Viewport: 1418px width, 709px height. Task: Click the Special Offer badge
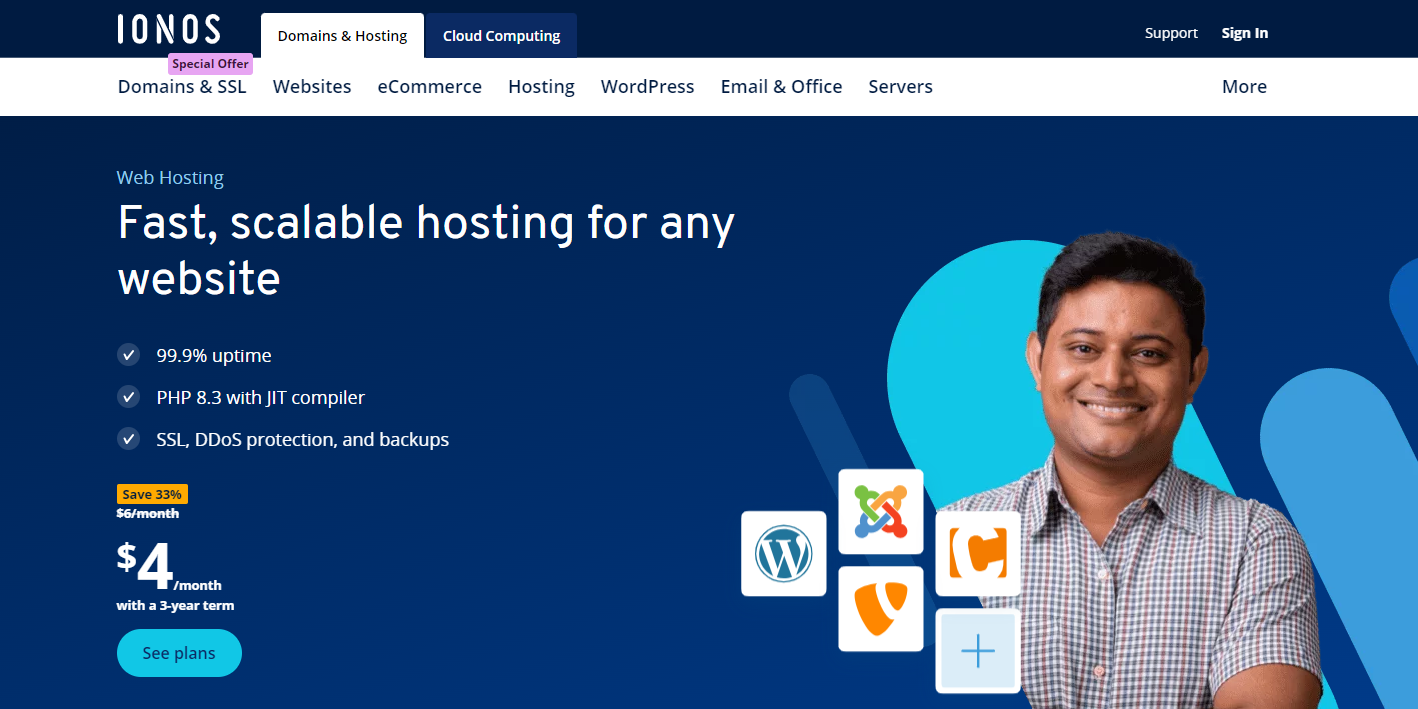click(x=210, y=64)
